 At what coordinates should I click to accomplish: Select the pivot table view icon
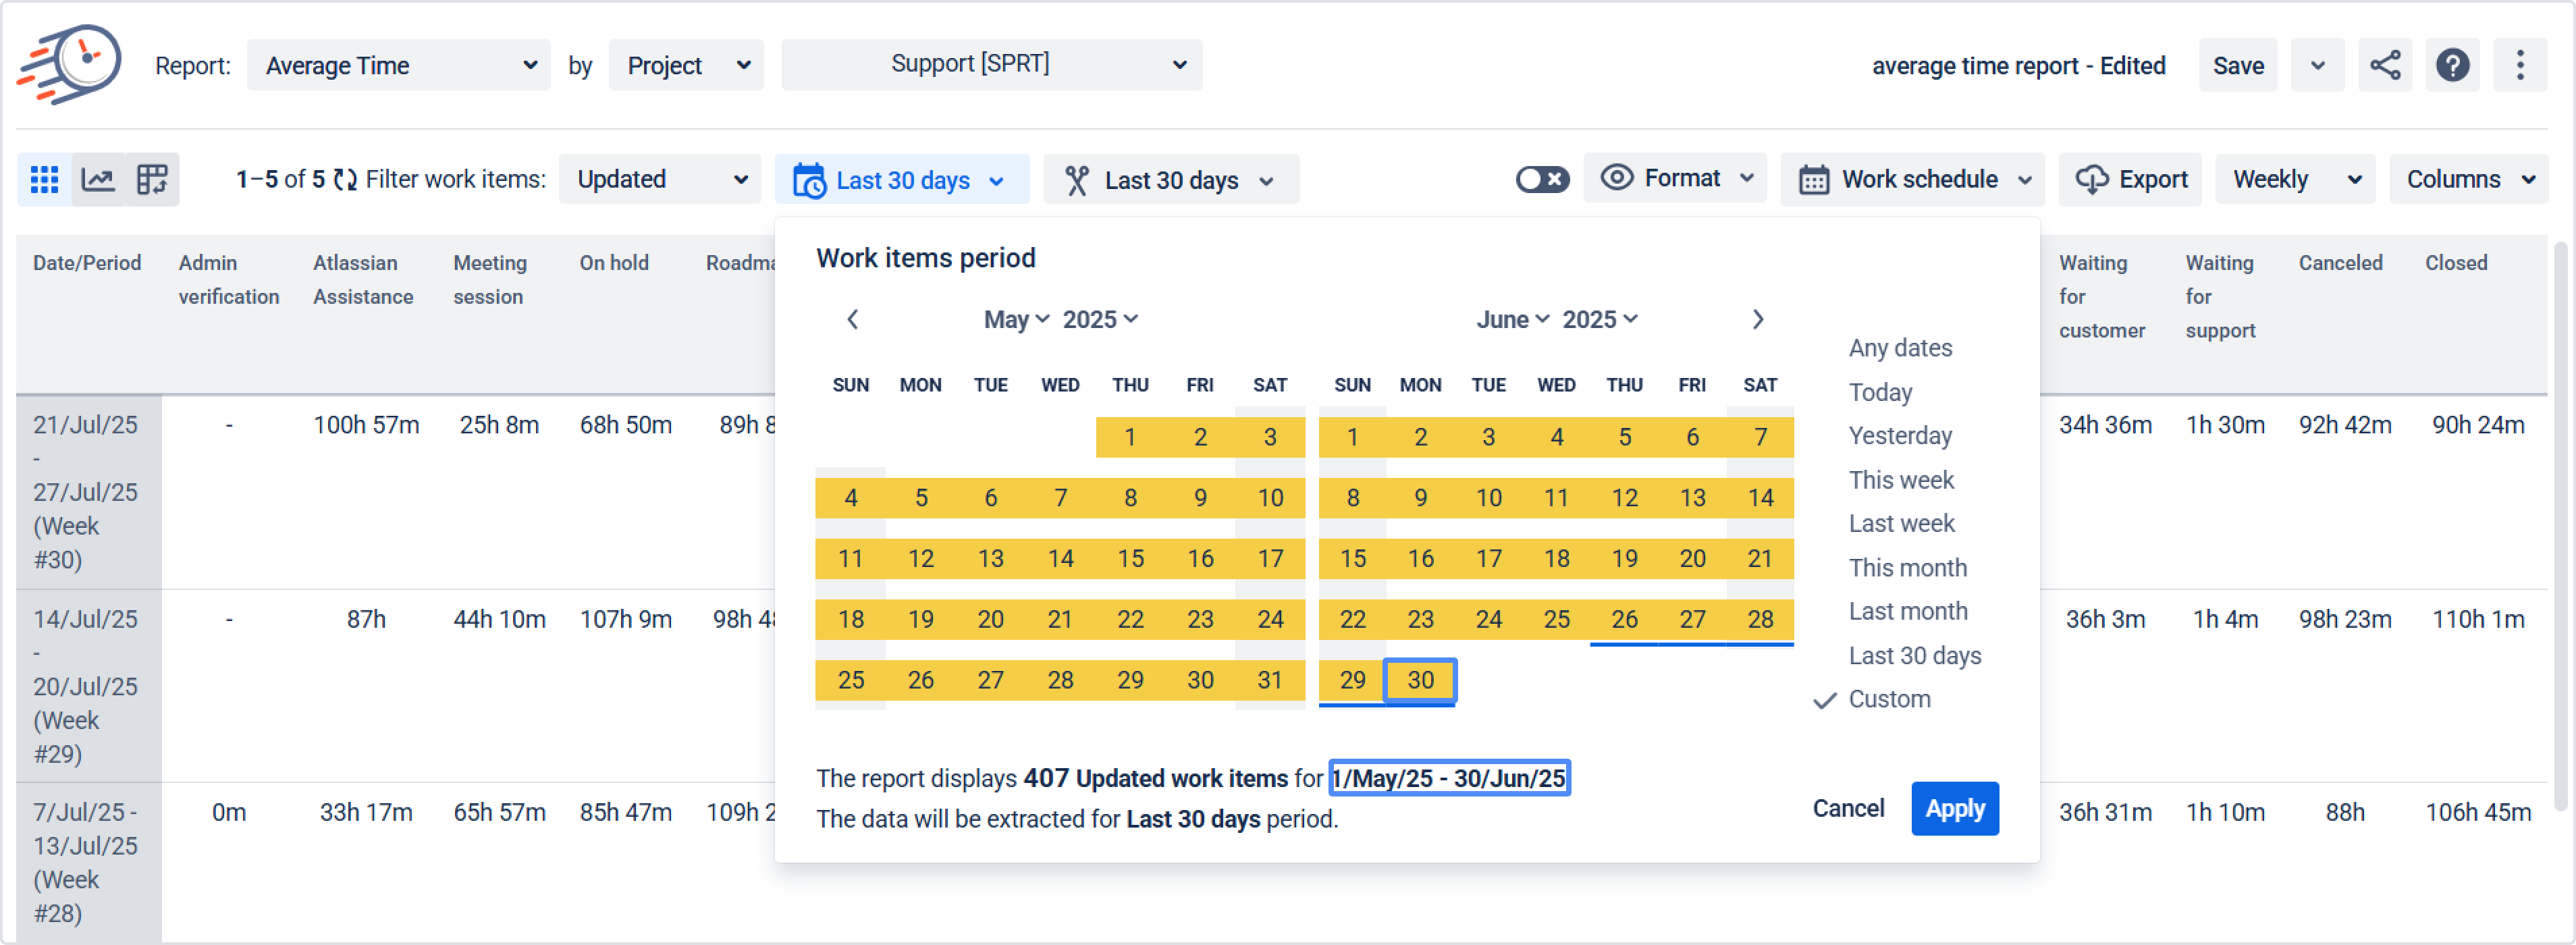(152, 180)
